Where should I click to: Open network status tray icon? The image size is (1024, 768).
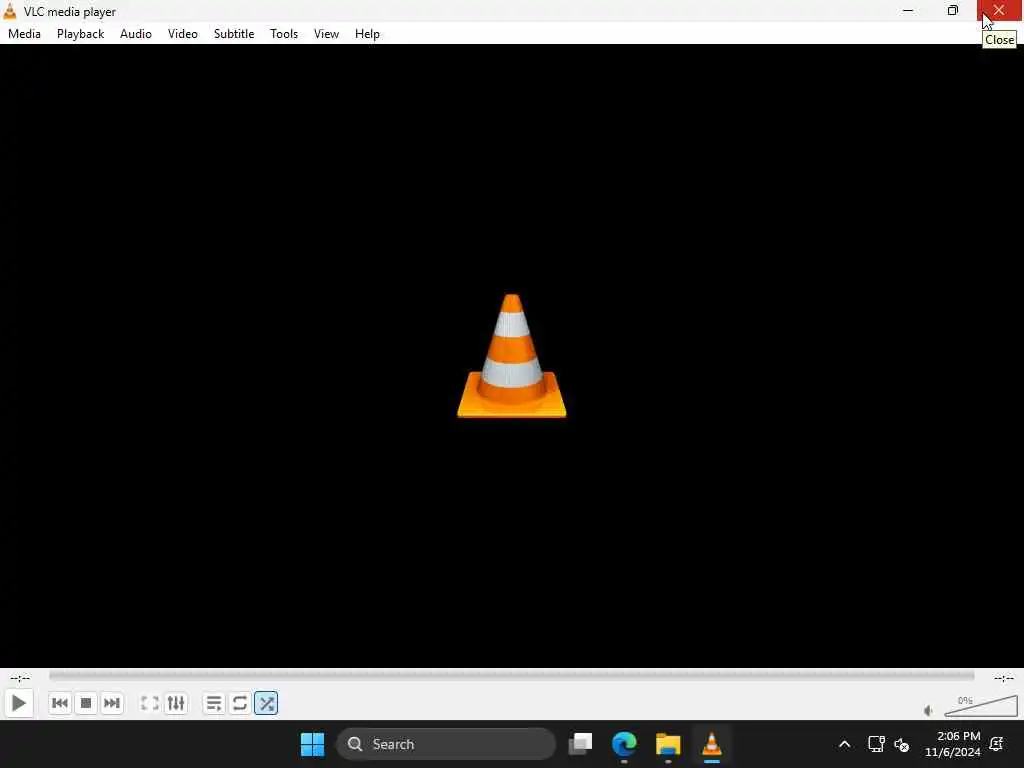pyautogui.click(x=876, y=744)
